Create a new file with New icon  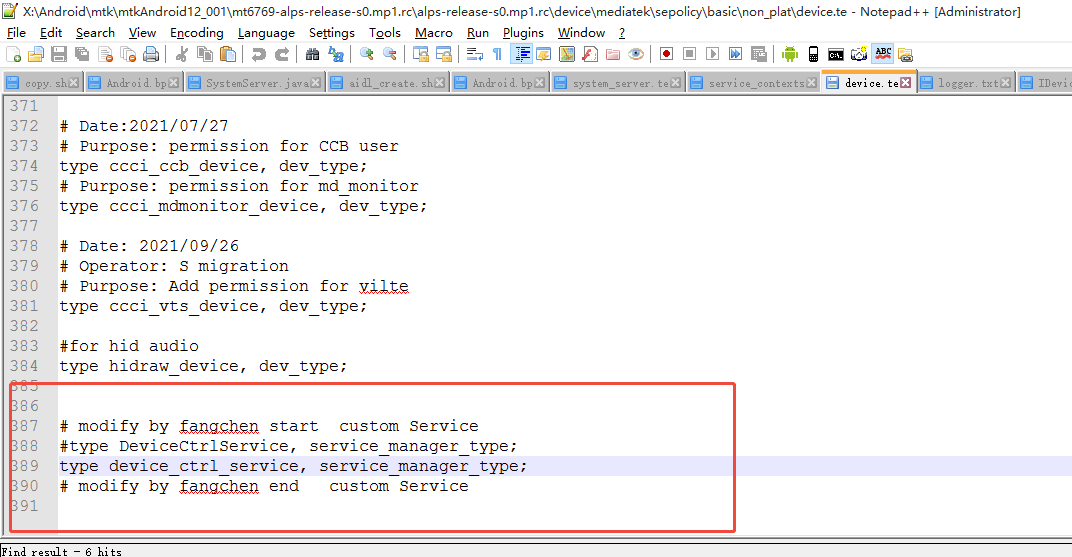coord(13,55)
